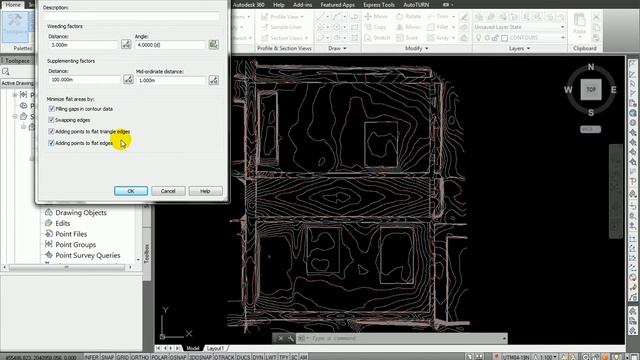Click Sample Lines in ribbon
The height and width of the screenshot is (360, 640).
tap(282, 27)
